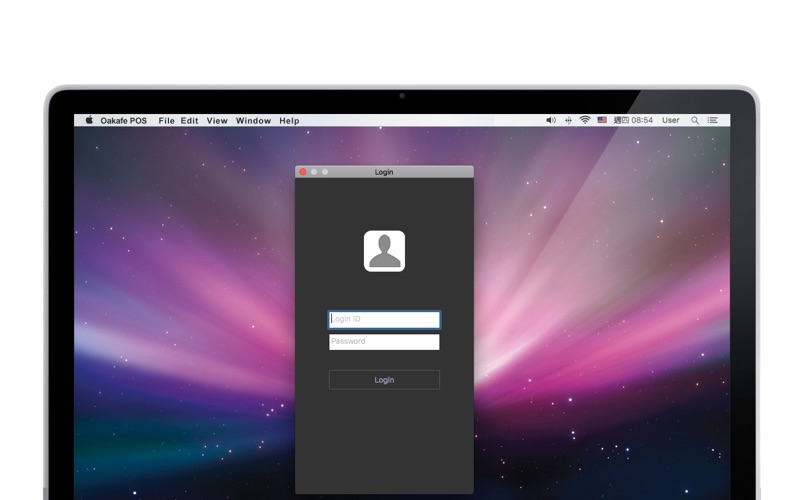The image size is (800, 500).
Task: Open the Window menu
Action: [253, 120]
